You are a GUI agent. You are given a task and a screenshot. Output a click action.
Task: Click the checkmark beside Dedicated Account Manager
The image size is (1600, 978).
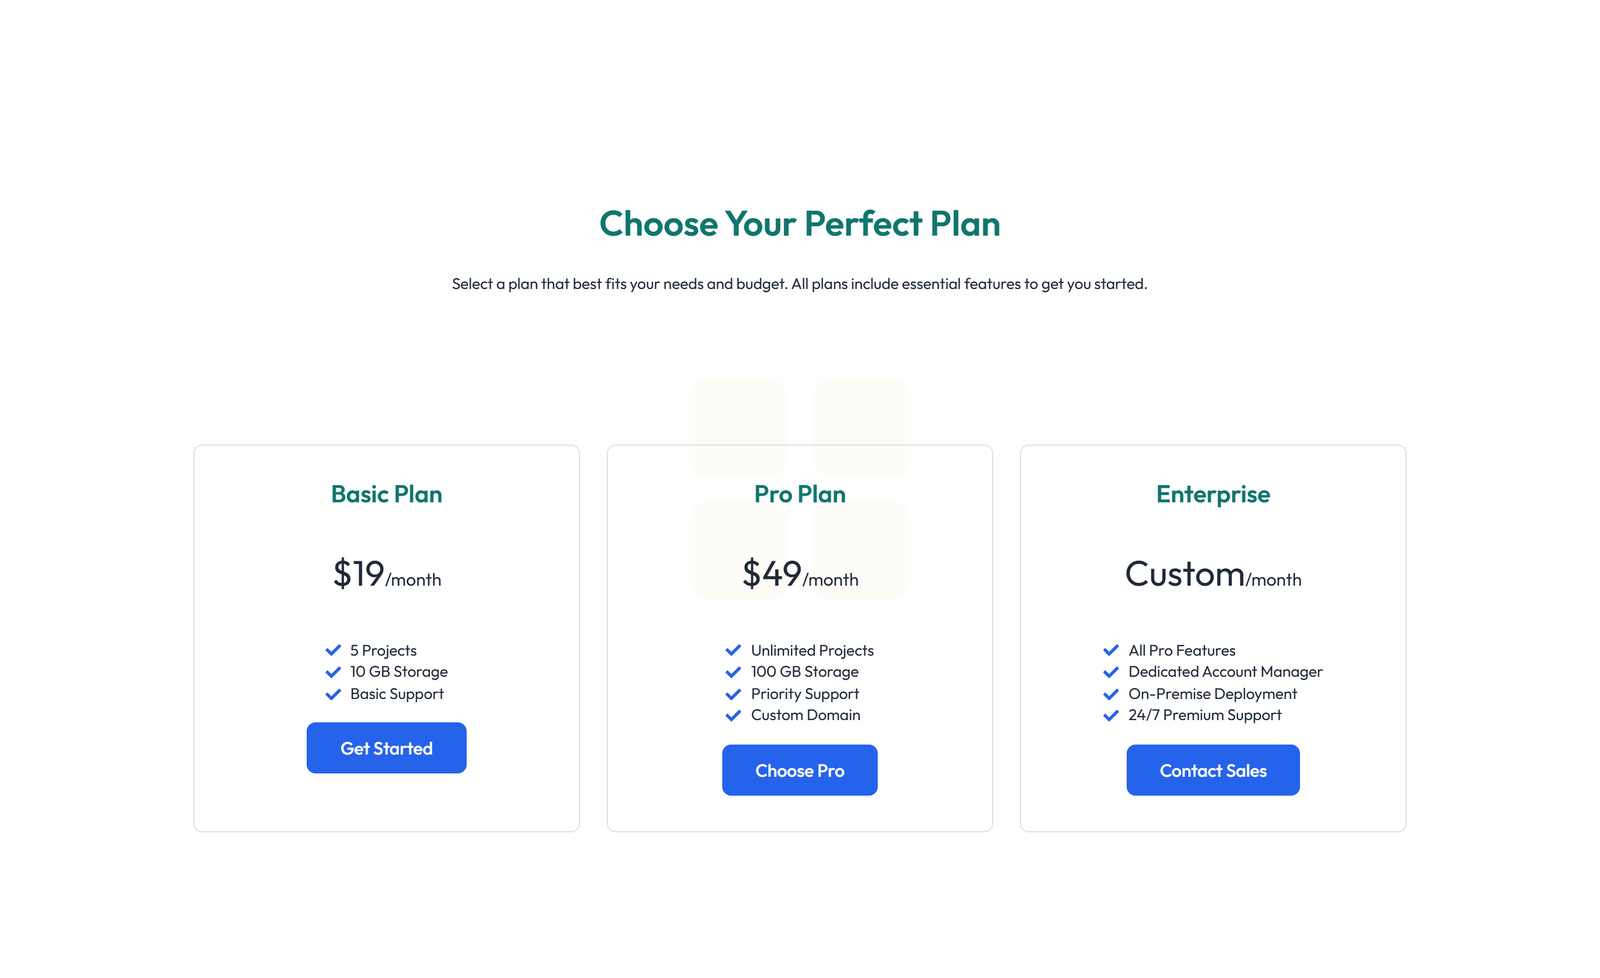1111,671
